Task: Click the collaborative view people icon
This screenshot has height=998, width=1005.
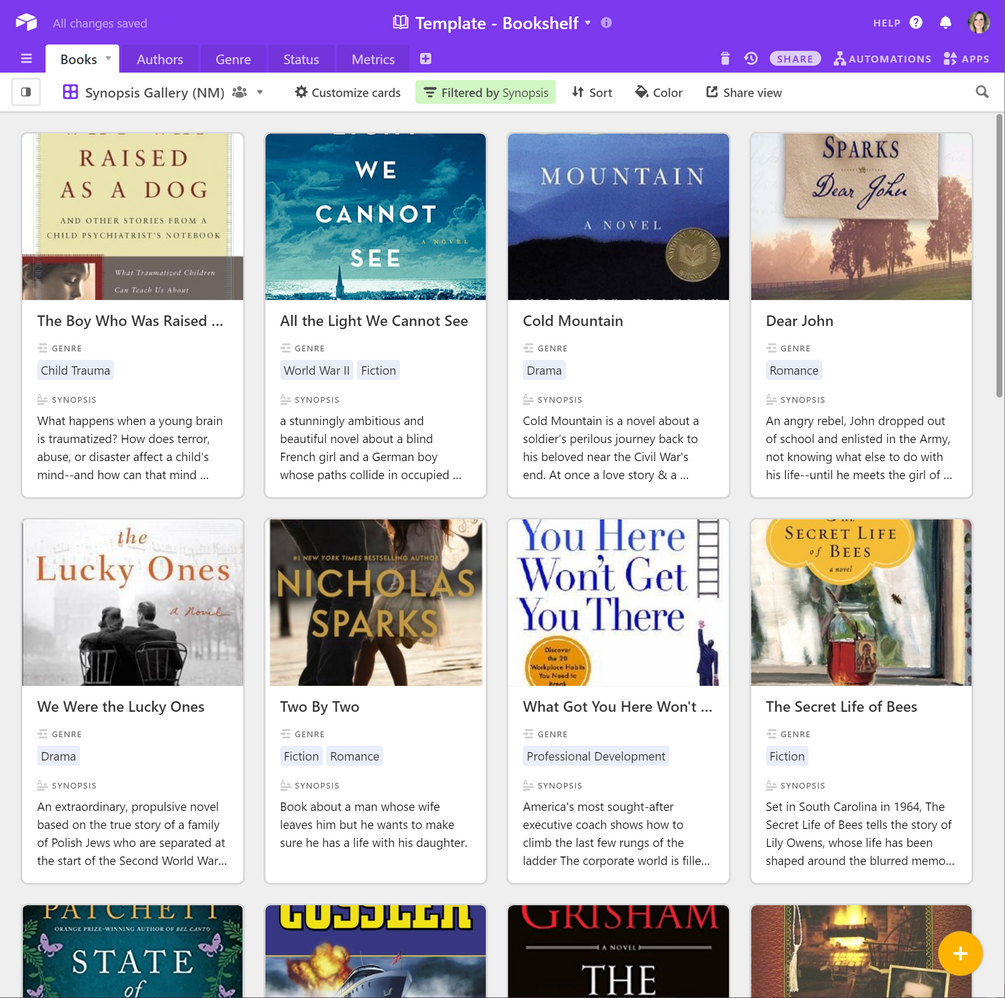Action: tap(240, 92)
